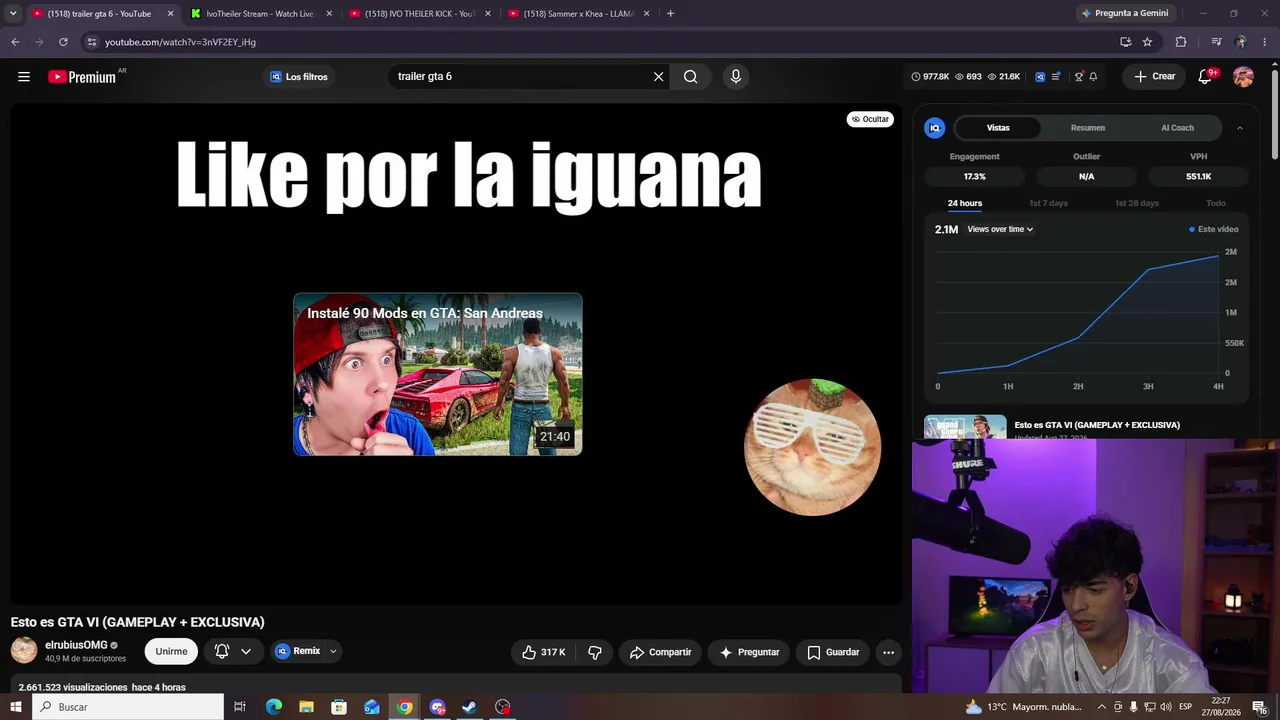This screenshot has width=1280, height=720.
Task: Collapse the vidIQ stats panel
Action: point(1239,128)
